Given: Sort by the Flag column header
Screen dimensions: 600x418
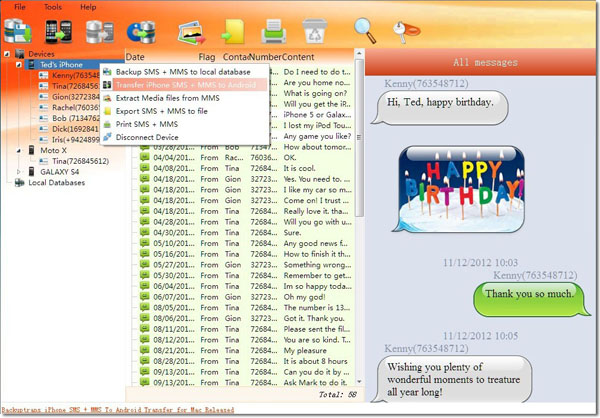Looking at the screenshot, I should point(207,57).
